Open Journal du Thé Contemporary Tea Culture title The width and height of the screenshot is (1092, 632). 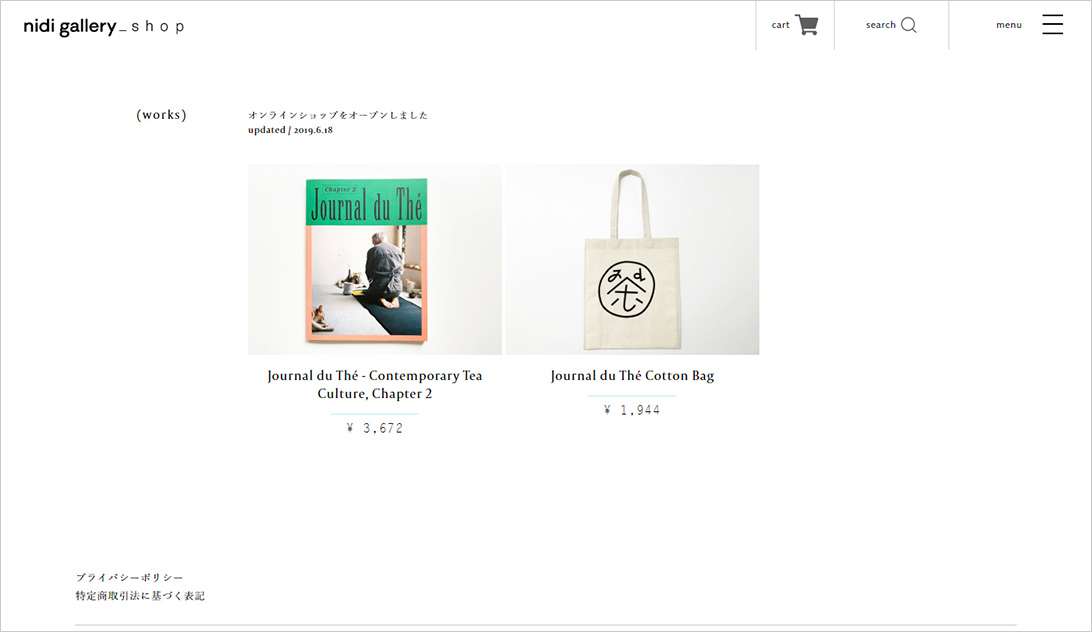(x=375, y=385)
